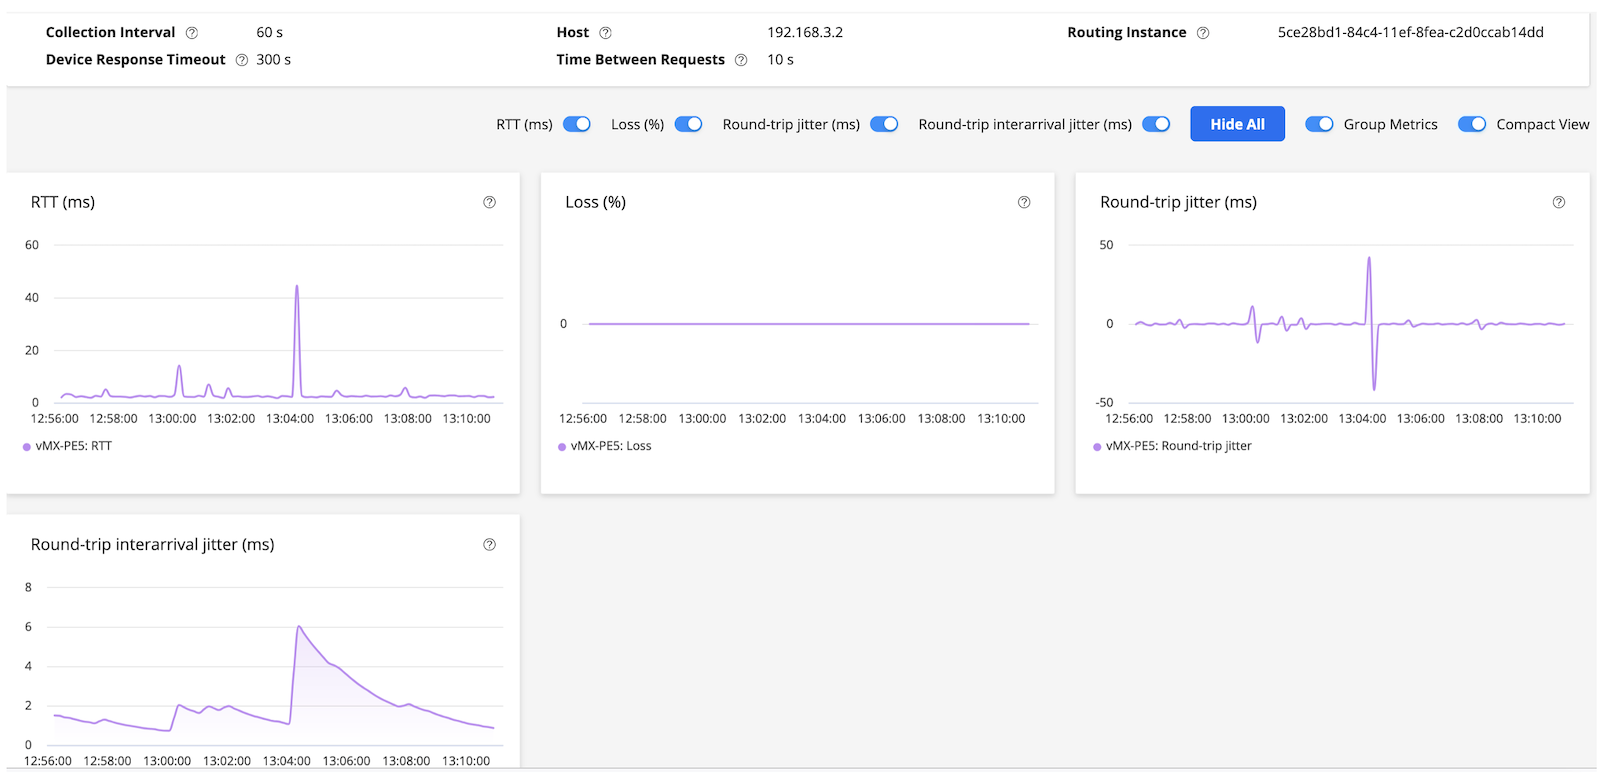Click the positive jitter spike in Round-trip jitter chart
Image resolution: width=1600 pixels, height=774 pixels.
point(1369,259)
